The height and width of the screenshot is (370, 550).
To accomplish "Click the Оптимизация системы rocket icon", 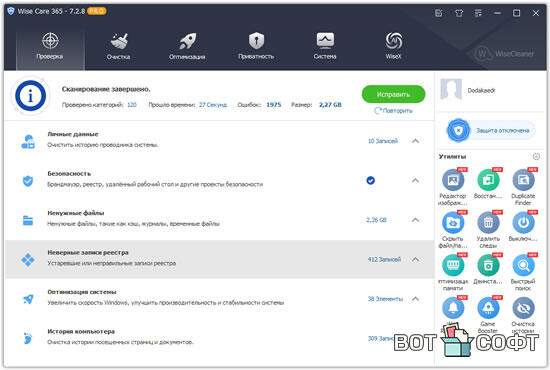I will (x=28, y=299).
